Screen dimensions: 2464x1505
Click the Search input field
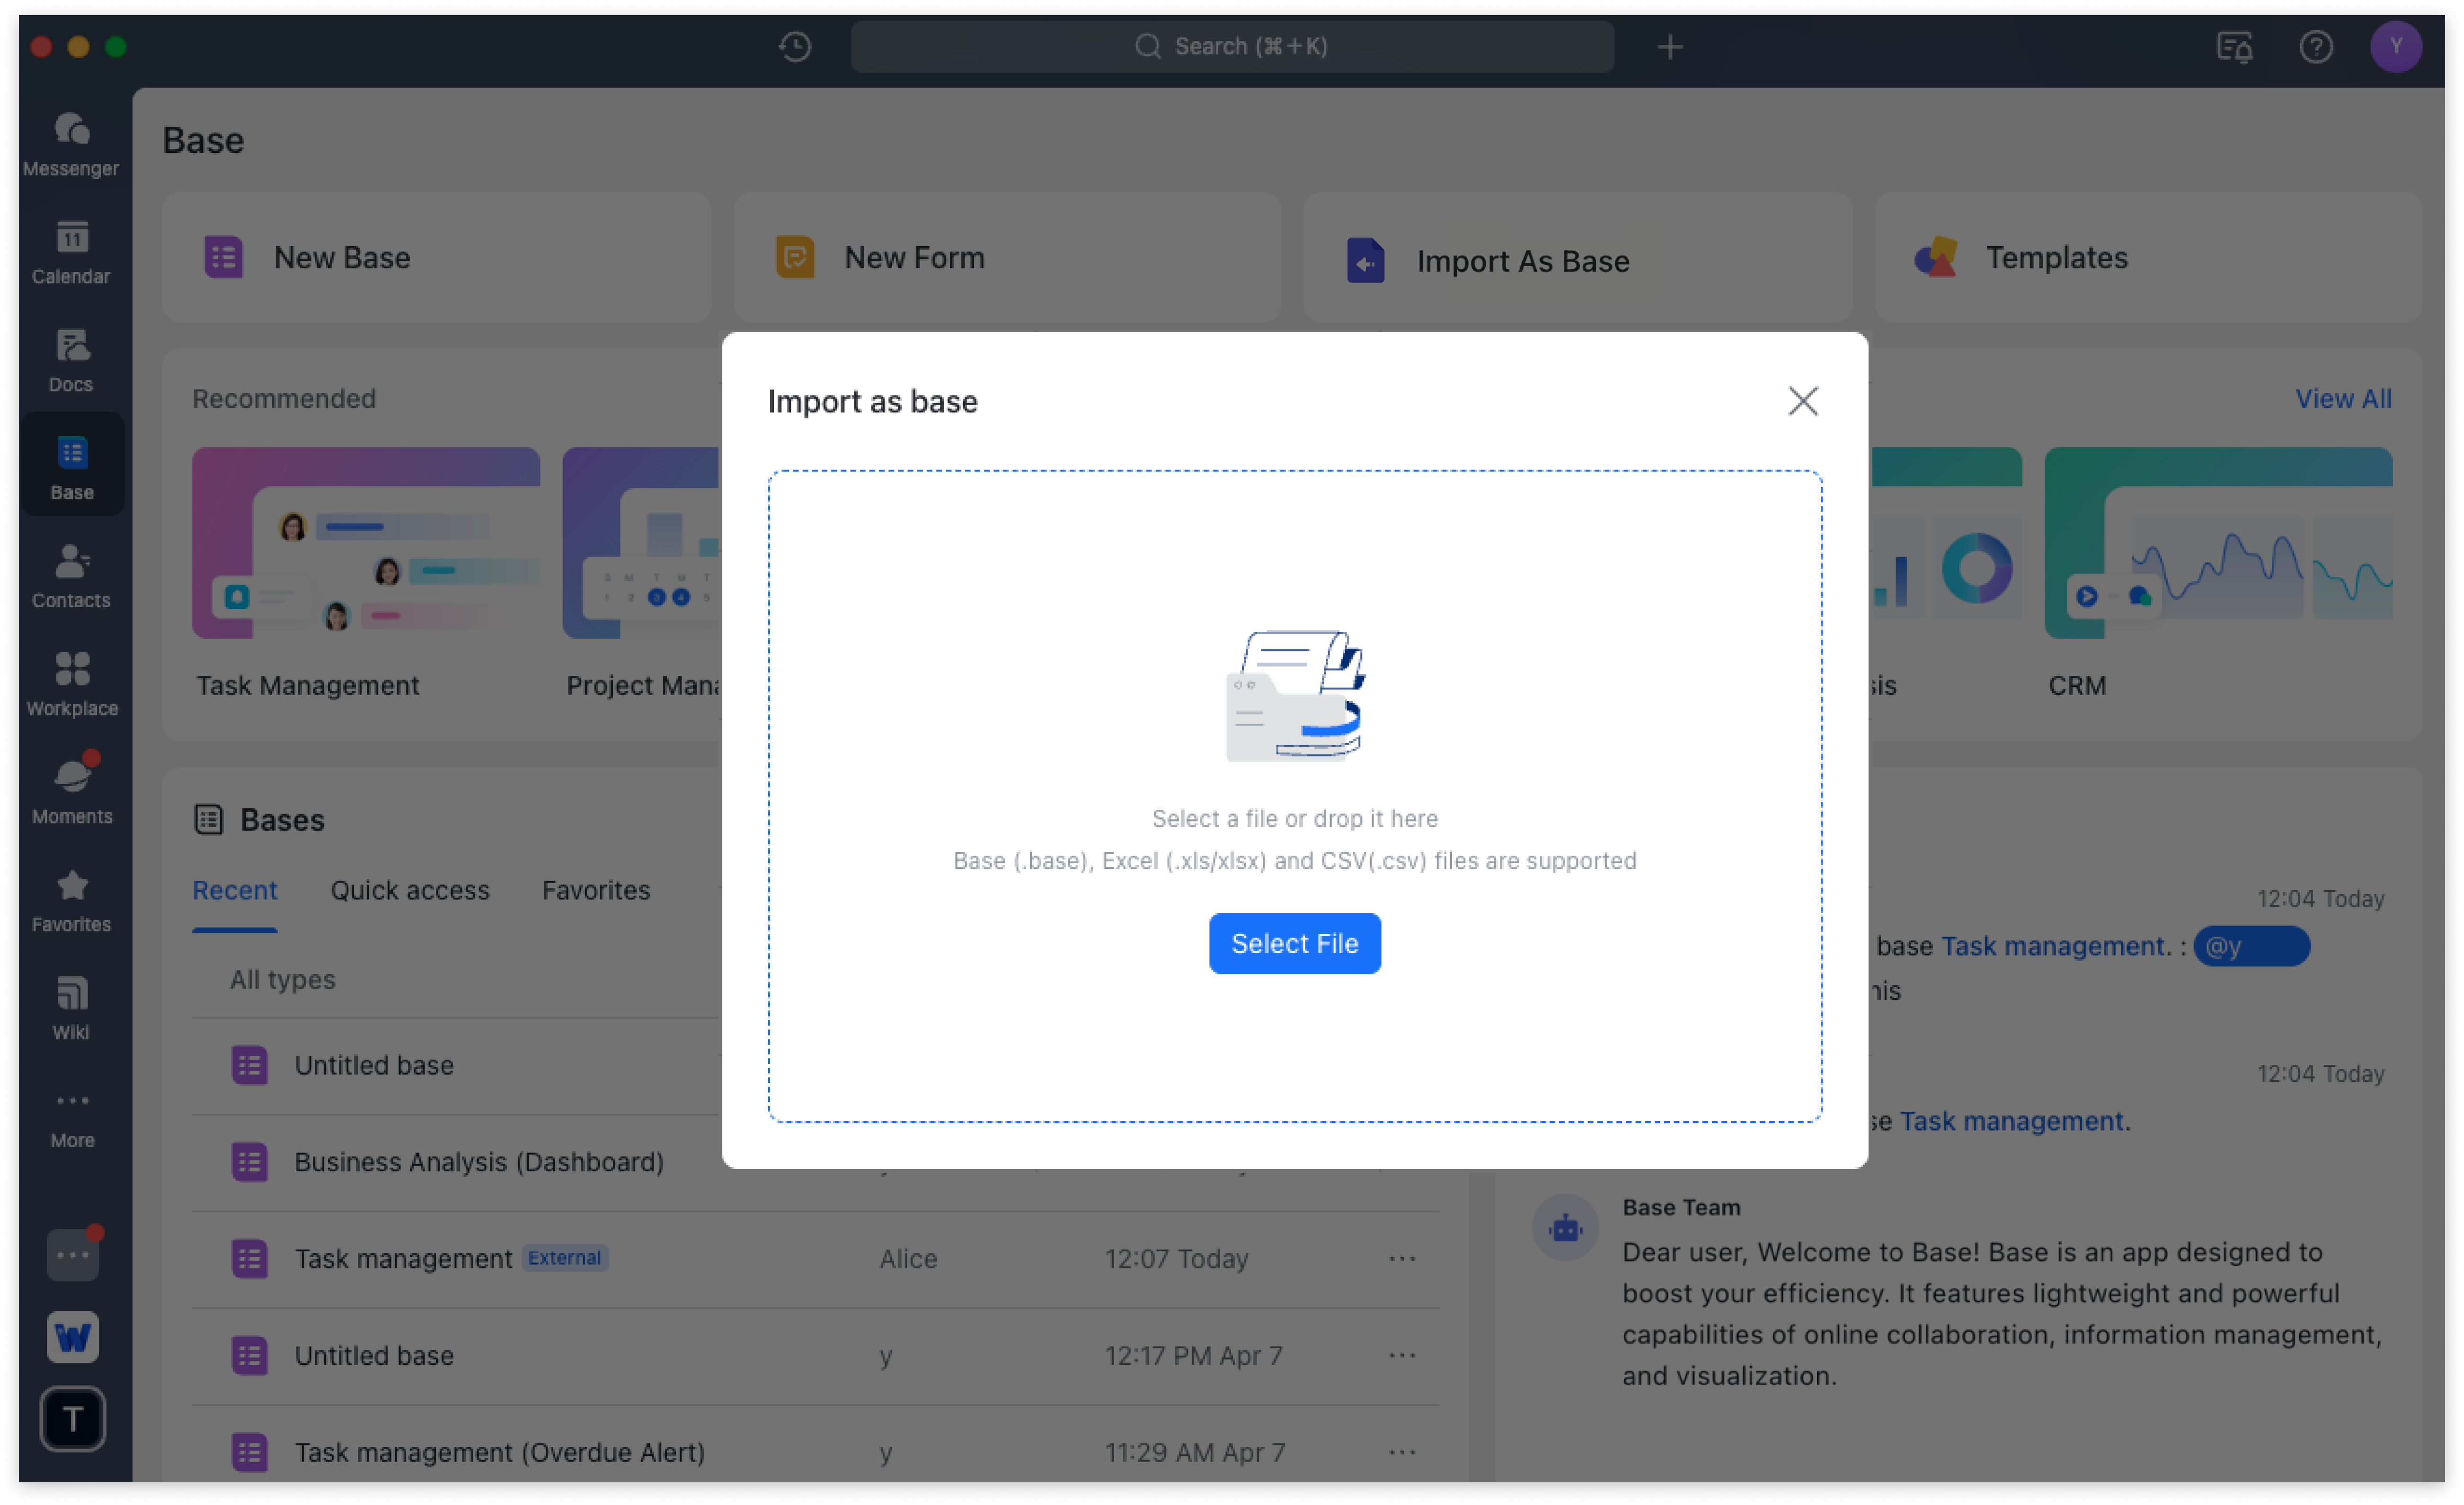(x=1232, y=46)
